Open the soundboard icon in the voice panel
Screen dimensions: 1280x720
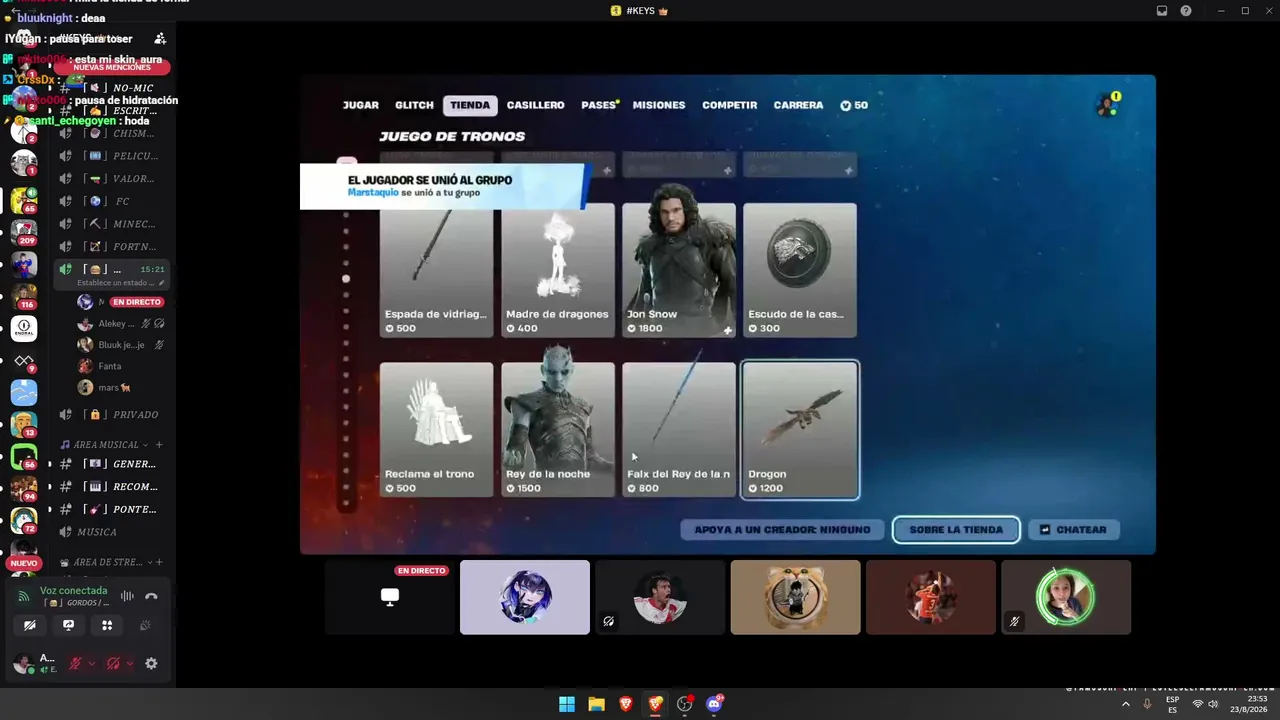pyautogui.click(x=145, y=625)
